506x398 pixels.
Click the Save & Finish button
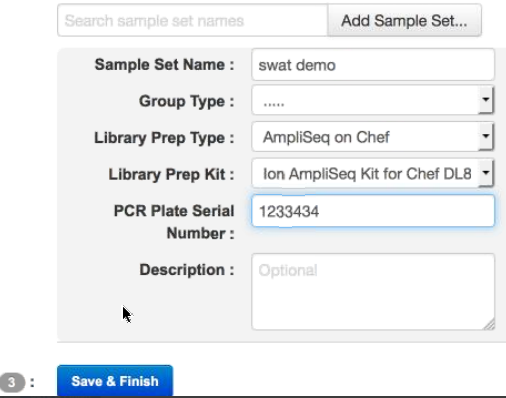pos(115,381)
